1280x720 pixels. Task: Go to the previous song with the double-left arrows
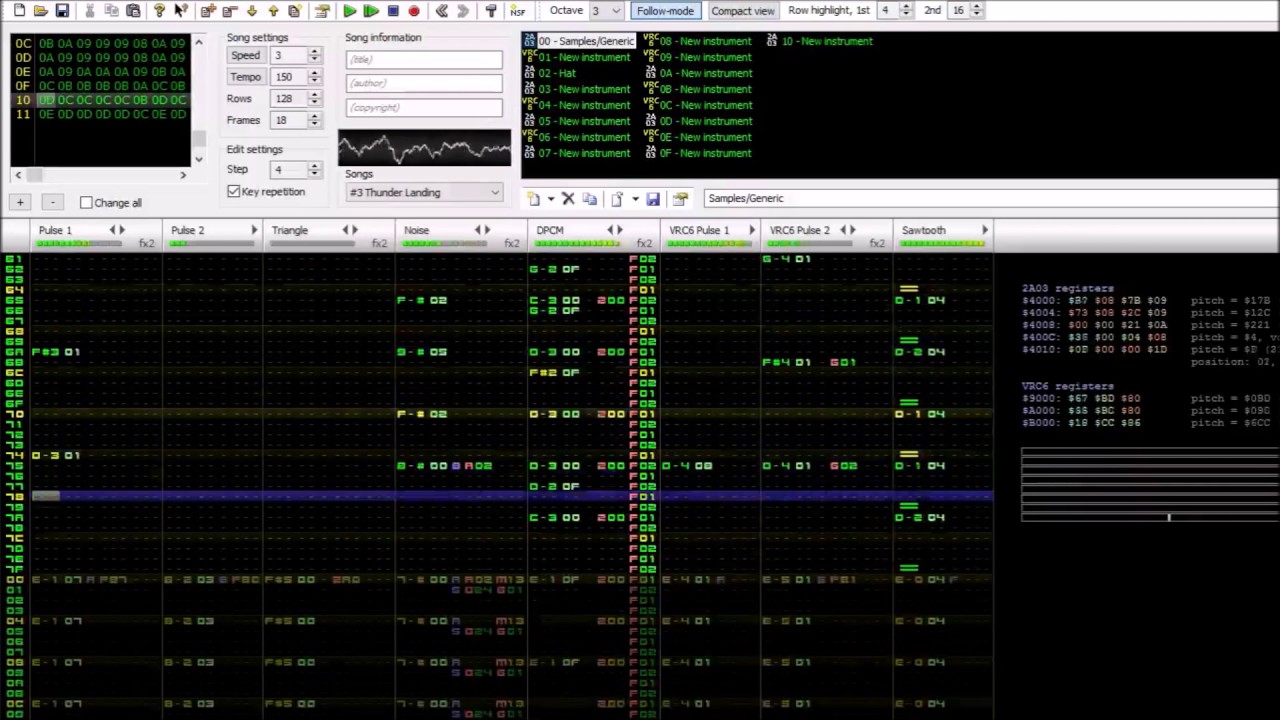point(442,11)
